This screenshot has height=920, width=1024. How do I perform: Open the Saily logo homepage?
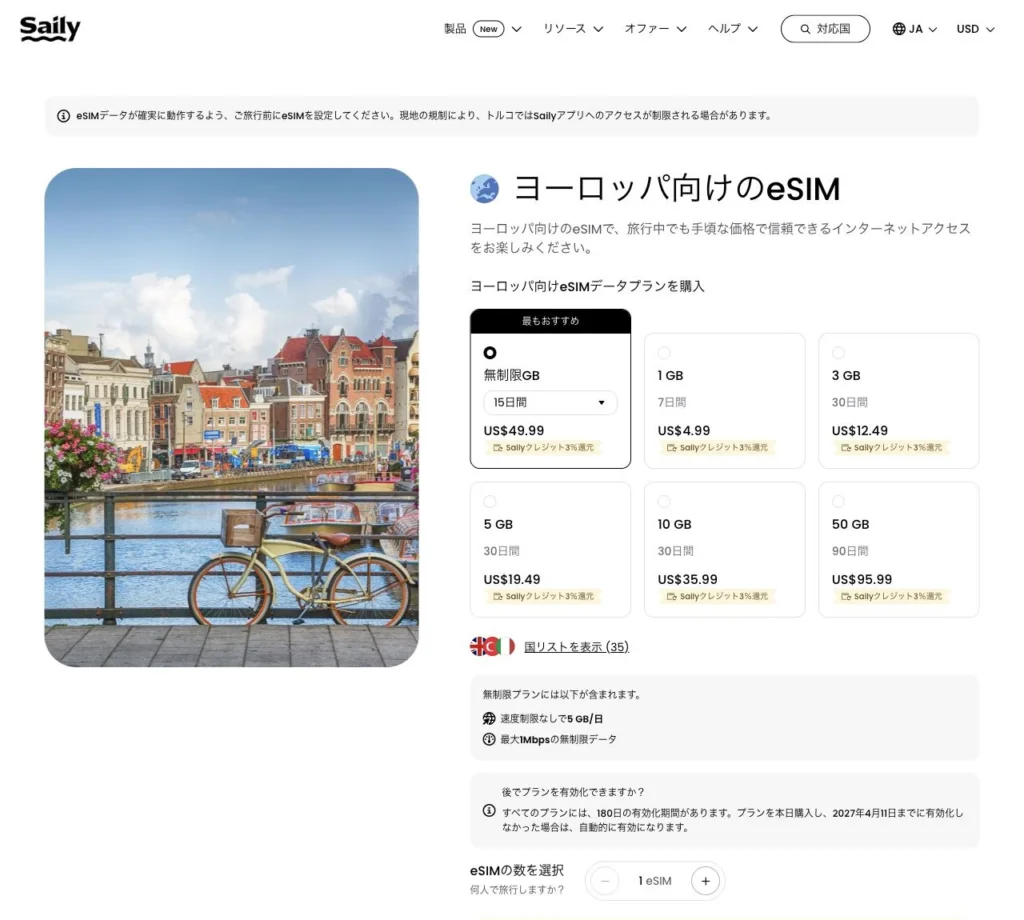[x=50, y=28]
